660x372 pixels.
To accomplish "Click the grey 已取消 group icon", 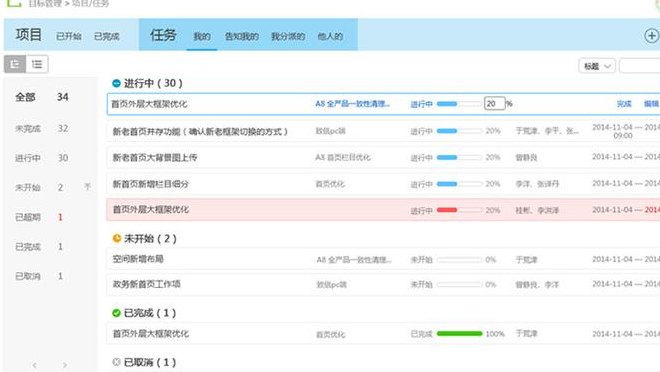I will pyautogui.click(x=117, y=362).
